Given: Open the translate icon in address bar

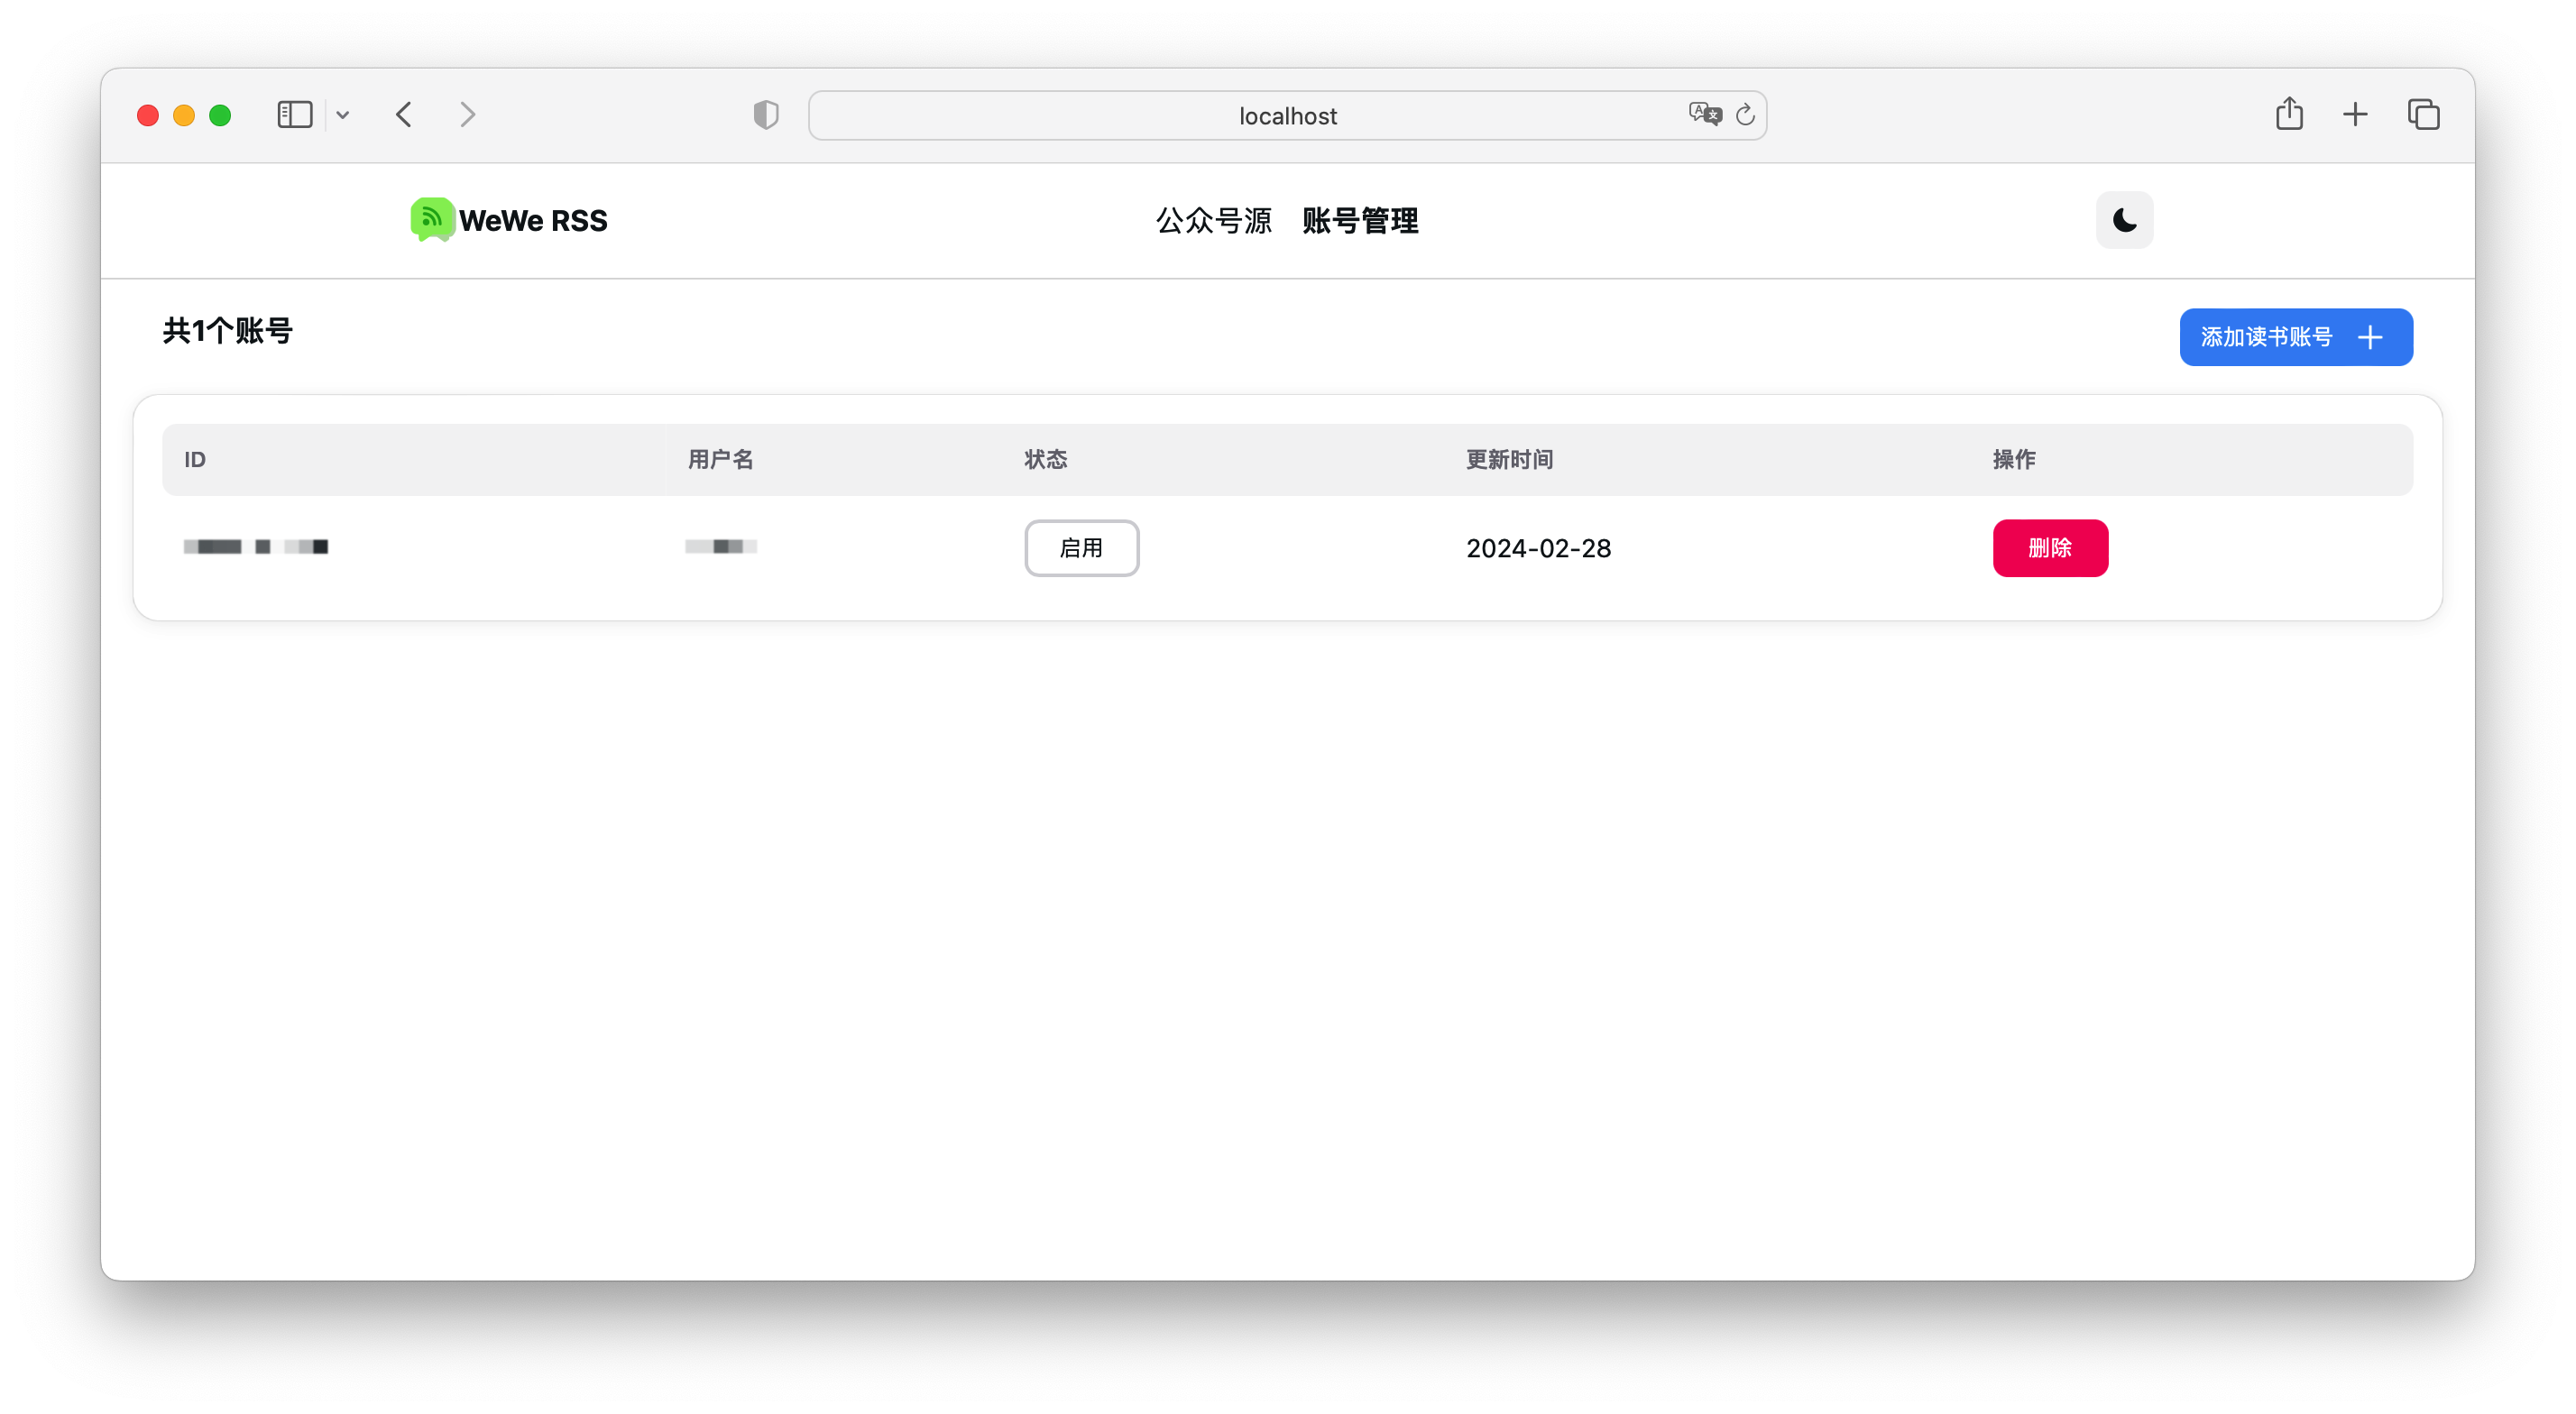Looking at the screenshot, I should [x=1704, y=114].
